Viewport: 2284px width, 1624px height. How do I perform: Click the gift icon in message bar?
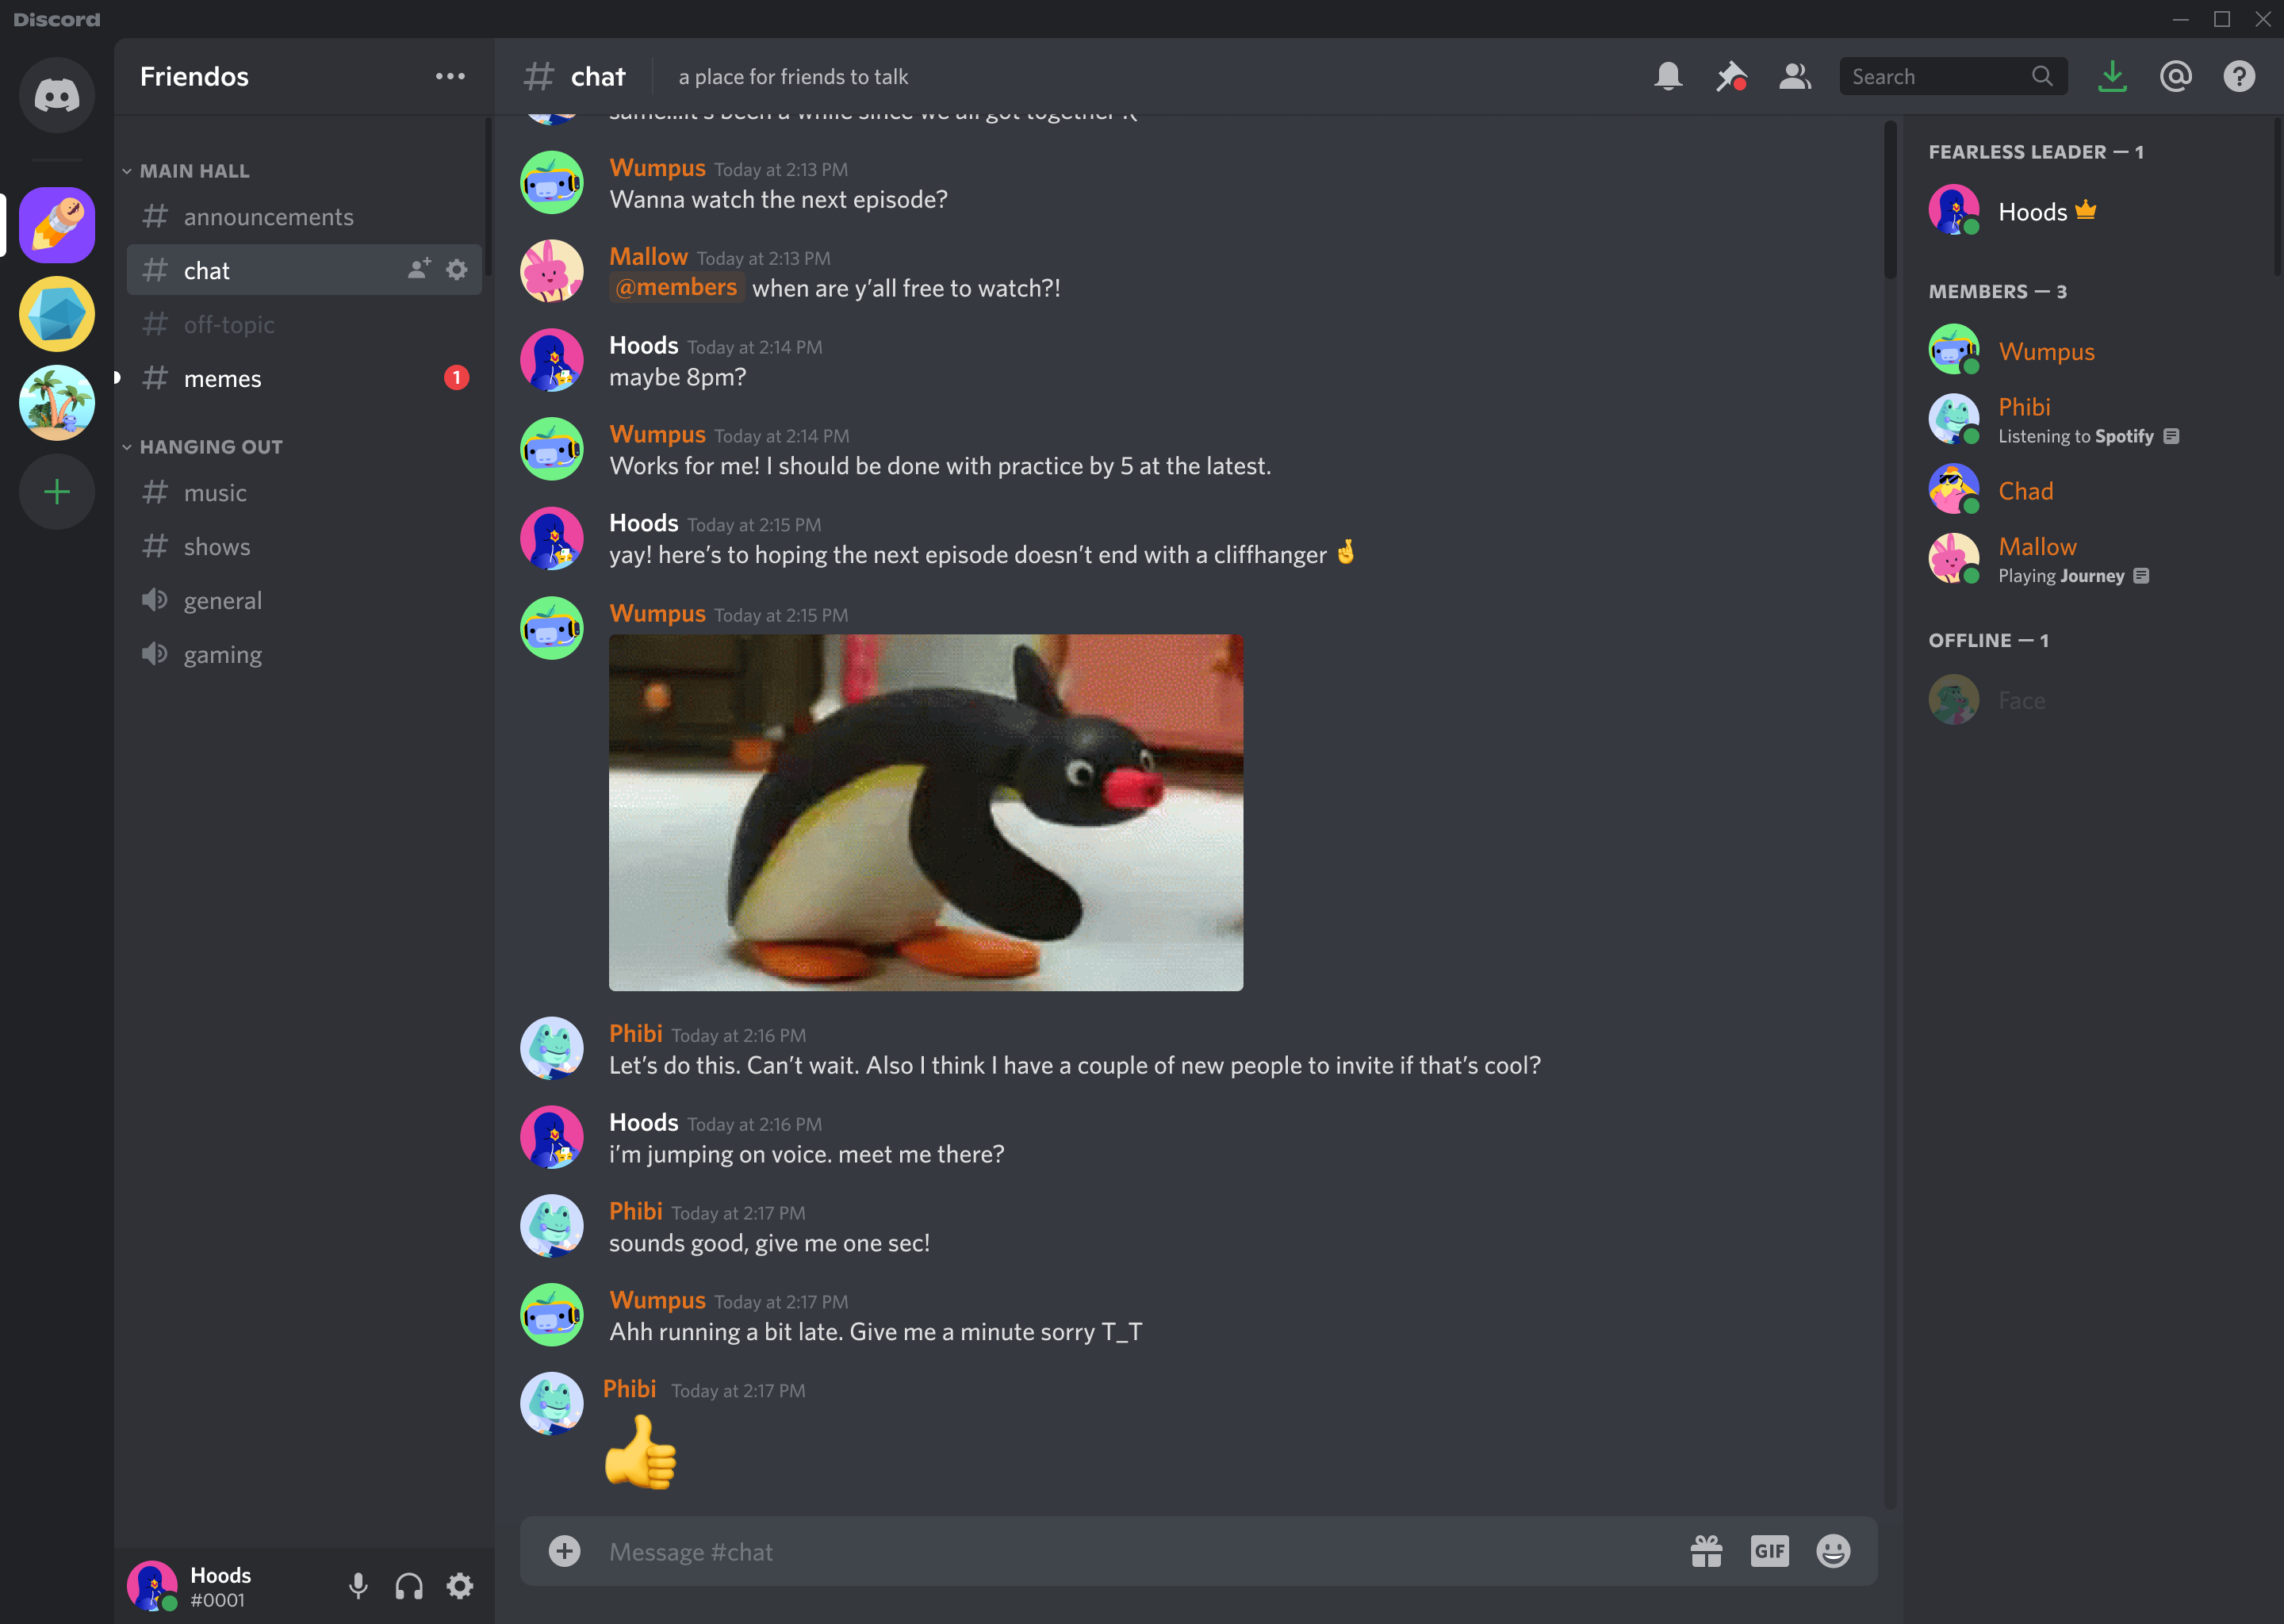(x=1707, y=1552)
